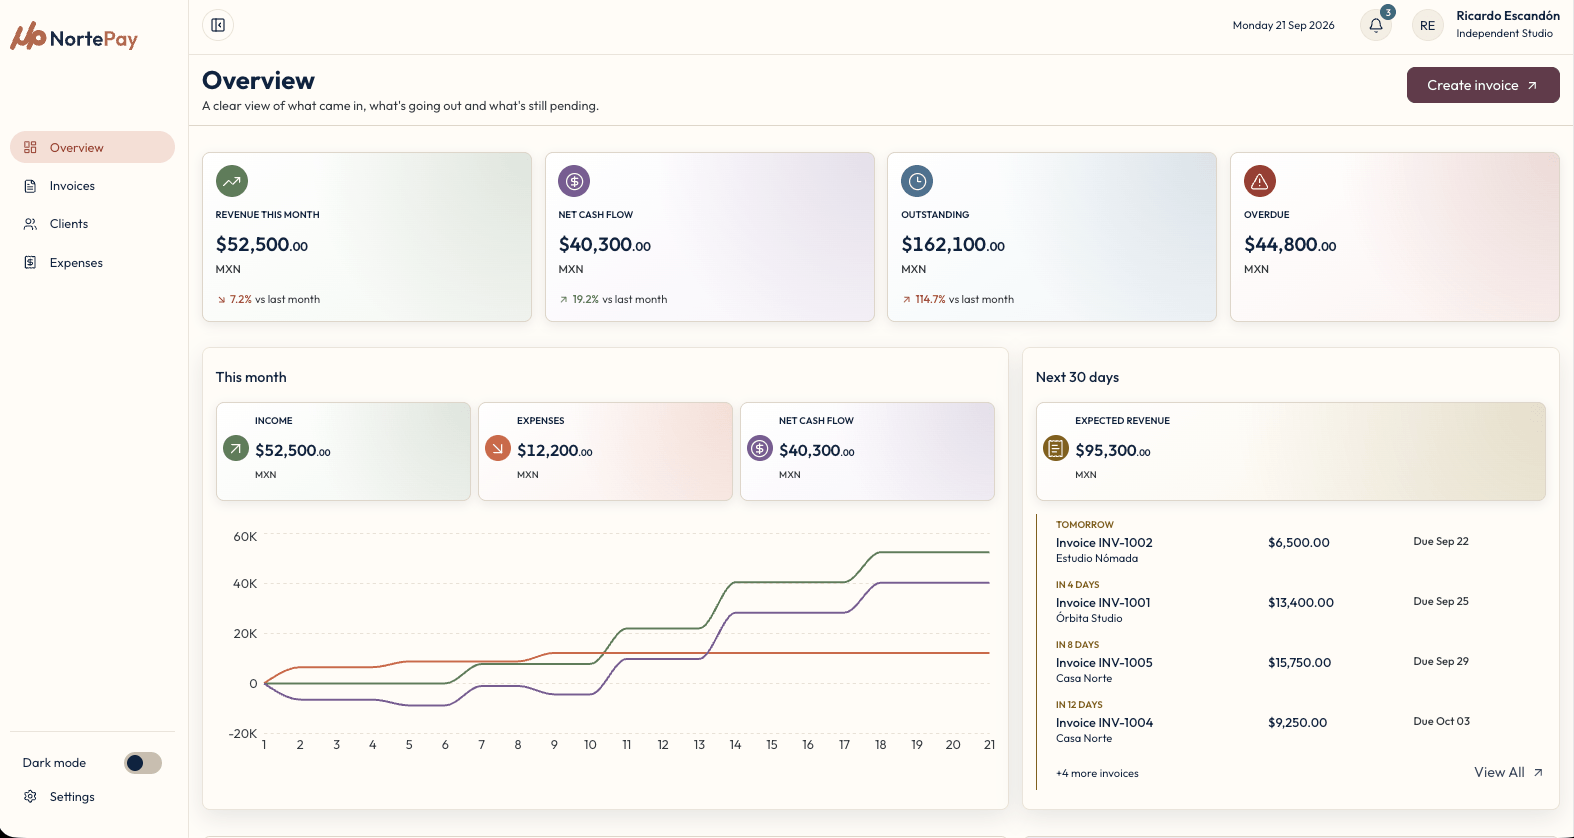Go to Invoices page
Viewport: 1574px width, 838px height.
click(92, 186)
